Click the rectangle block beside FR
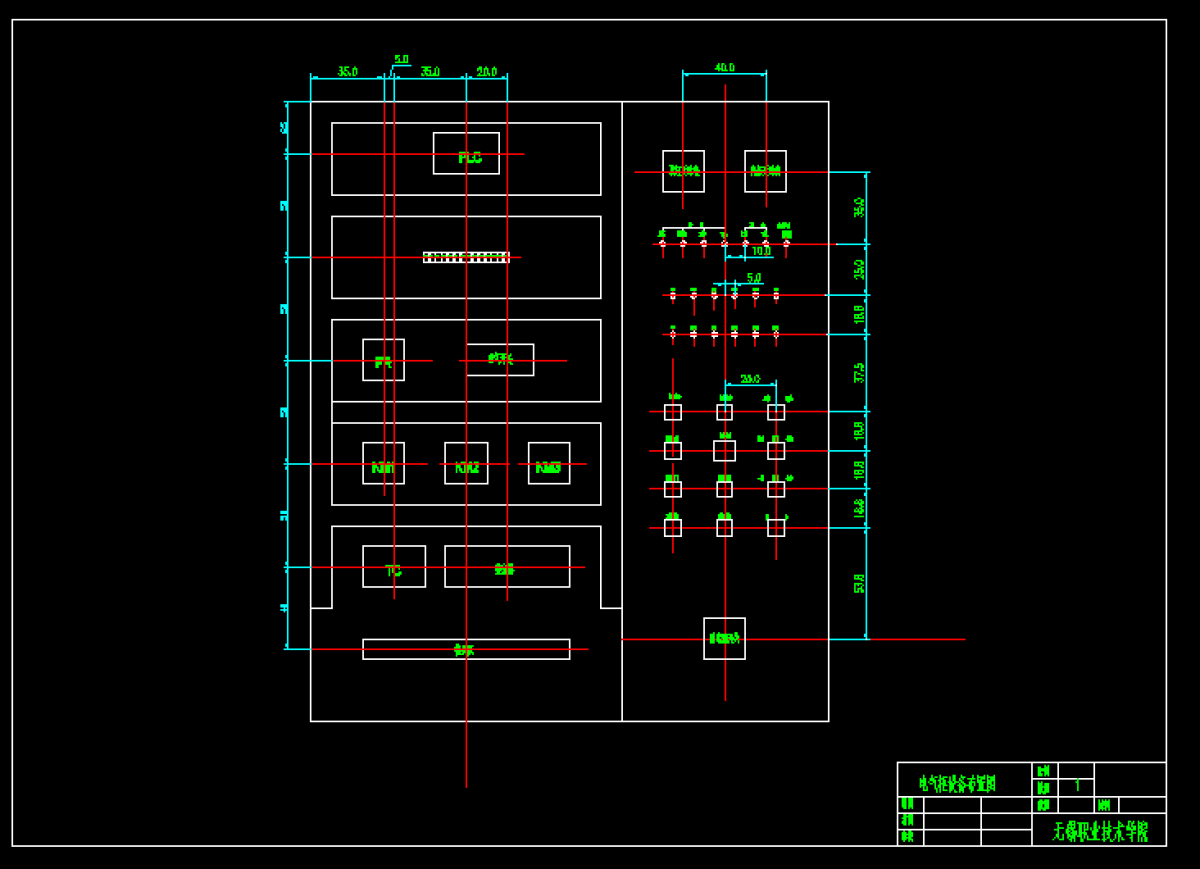This screenshot has width=1200, height=869. (500, 360)
